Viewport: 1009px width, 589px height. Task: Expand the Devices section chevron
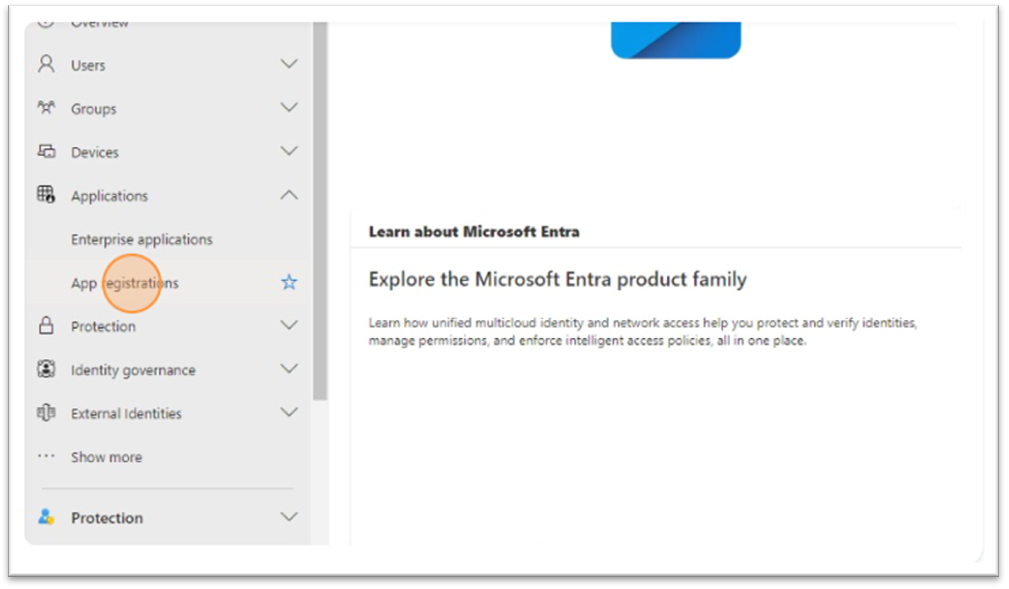pos(289,151)
